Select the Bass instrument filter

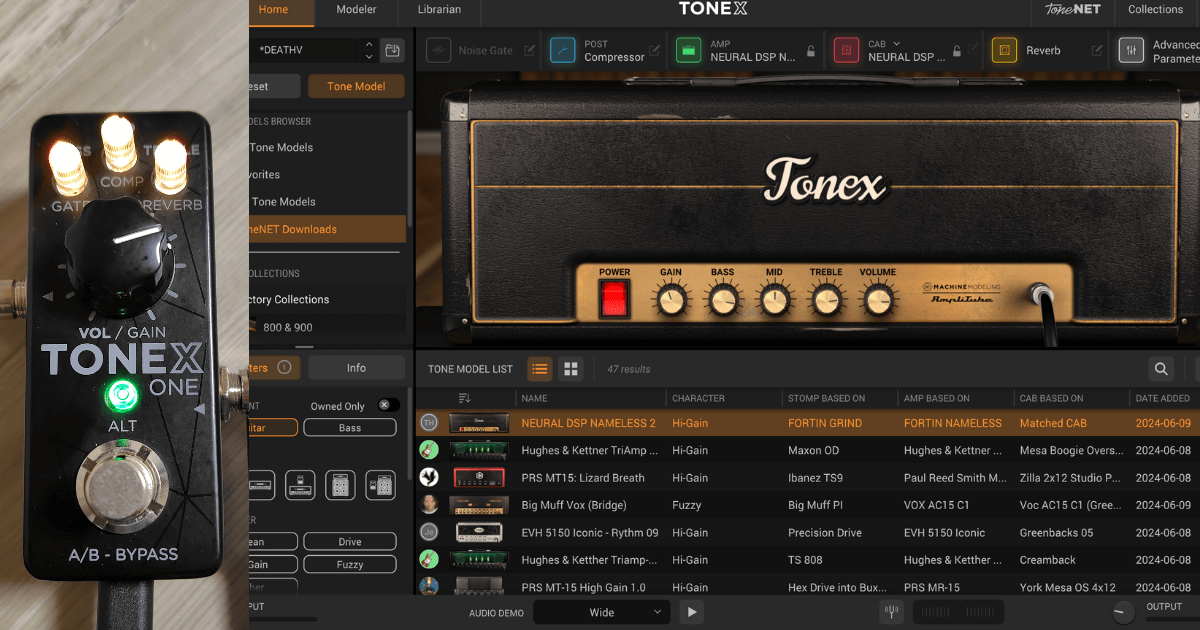pyautogui.click(x=350, y=428)
